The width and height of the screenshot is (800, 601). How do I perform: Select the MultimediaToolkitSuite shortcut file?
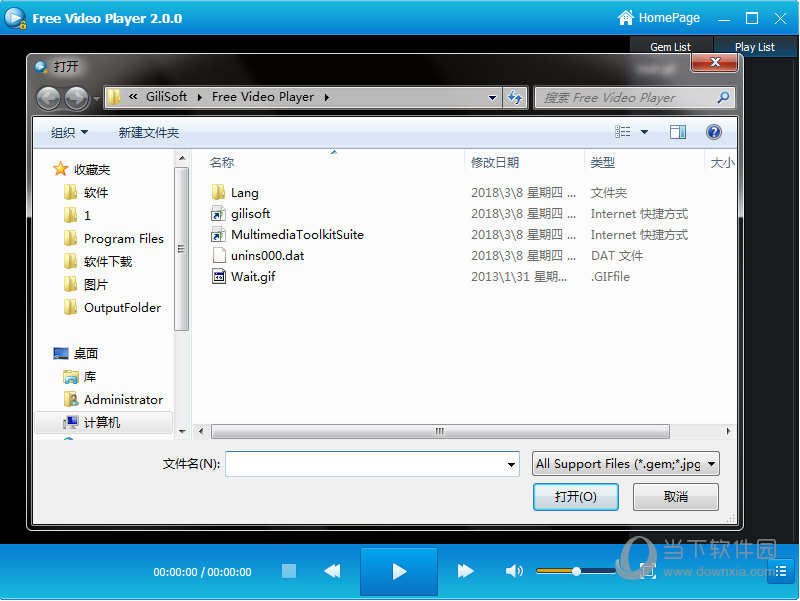click(x=297, y=234)
